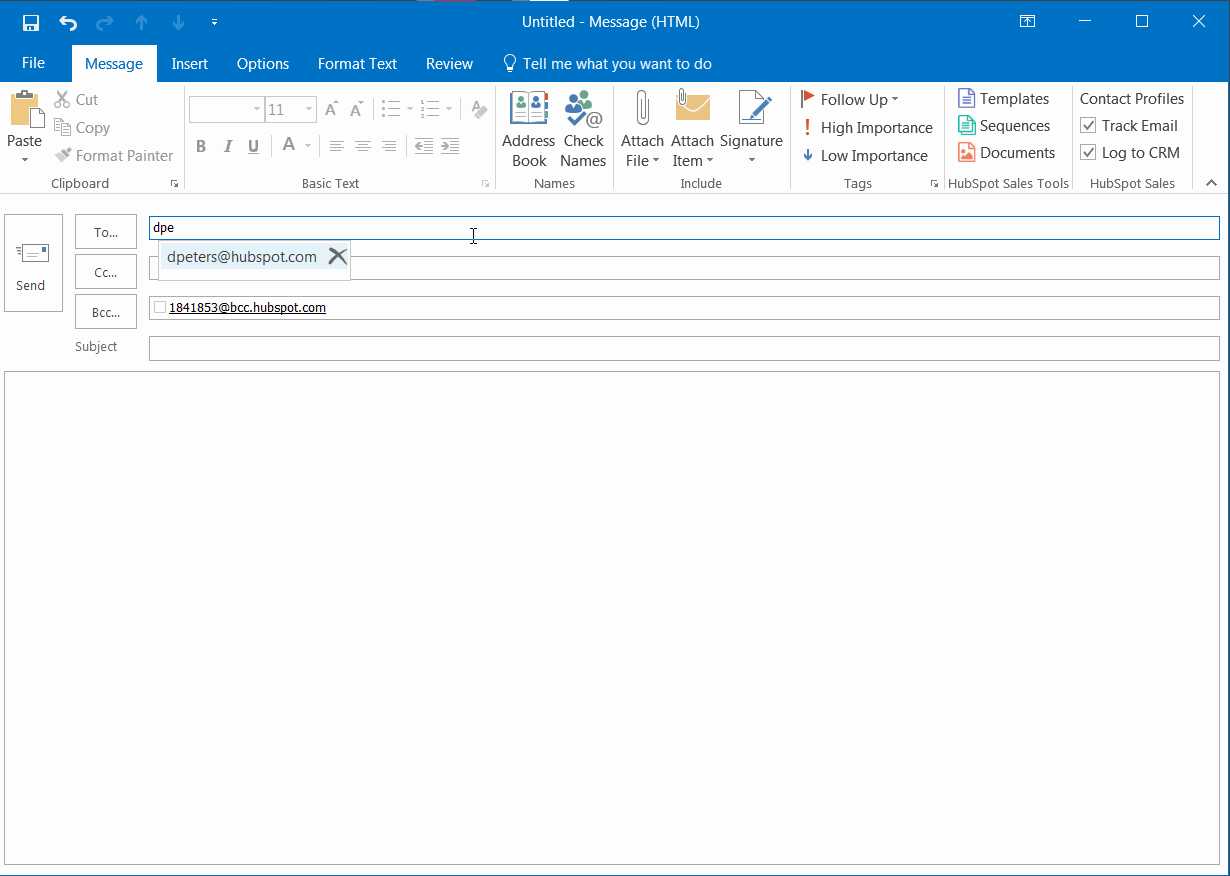
Task: Click the Previous Item up arrow
Action: coord(141,22)
